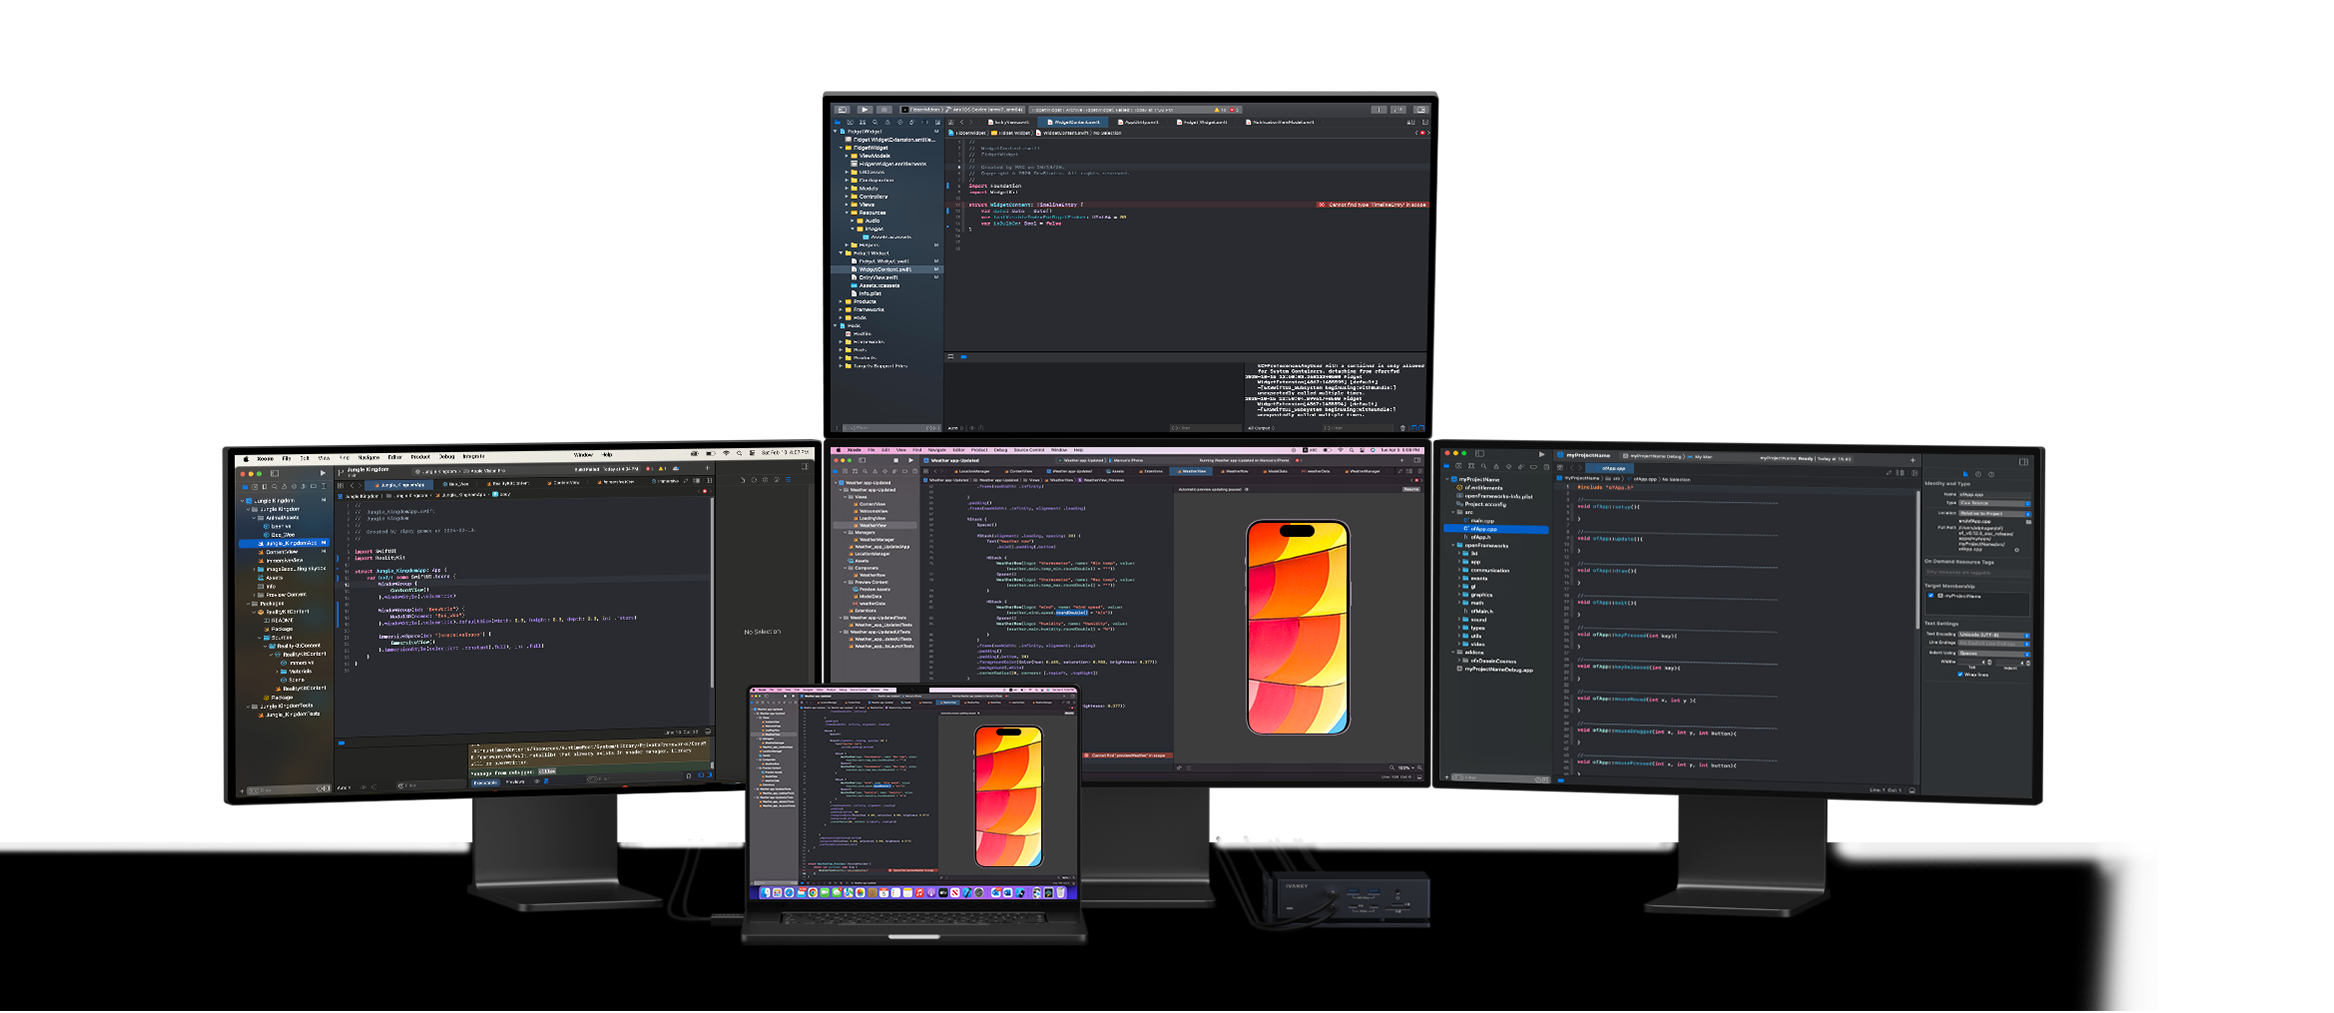Open Wi-Fi menu on left monitor menu bar
Viewport: 2334px width, 1013px height.
point(726,453)
